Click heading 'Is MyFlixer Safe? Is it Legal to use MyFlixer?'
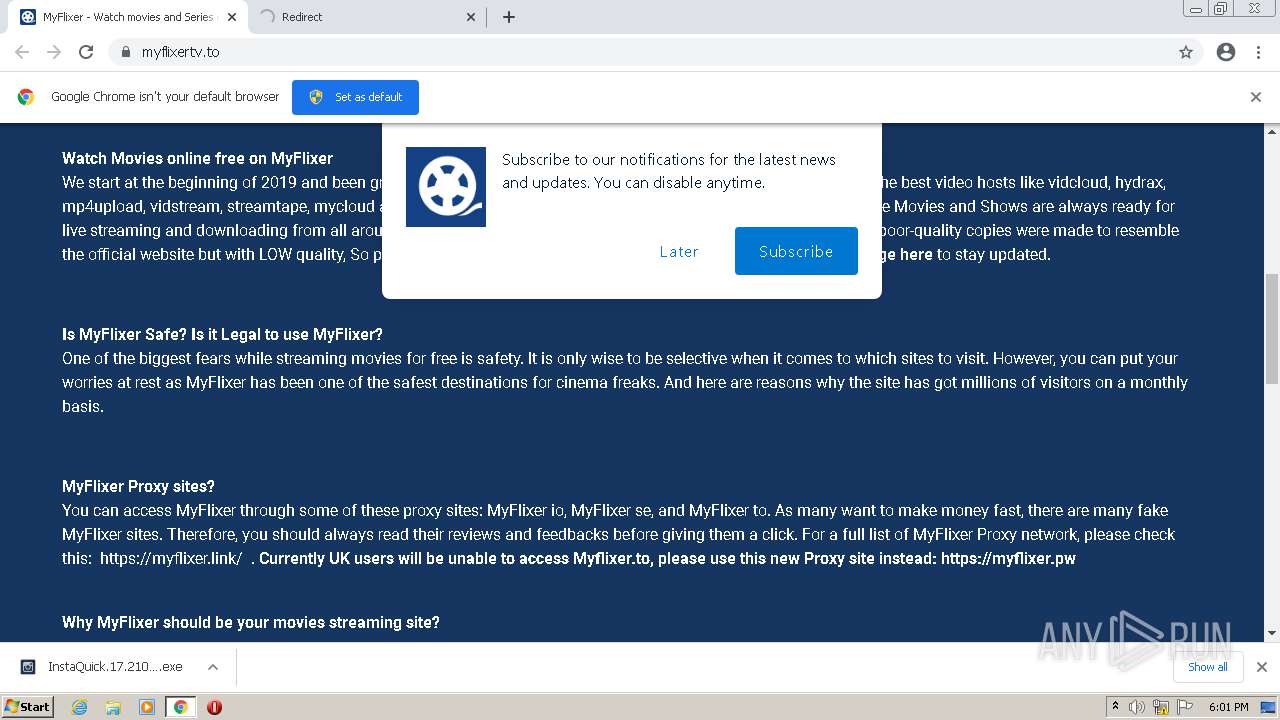The width and height of the screenshot is (1280, 720). pyautogui.click(x=222, y=334)
